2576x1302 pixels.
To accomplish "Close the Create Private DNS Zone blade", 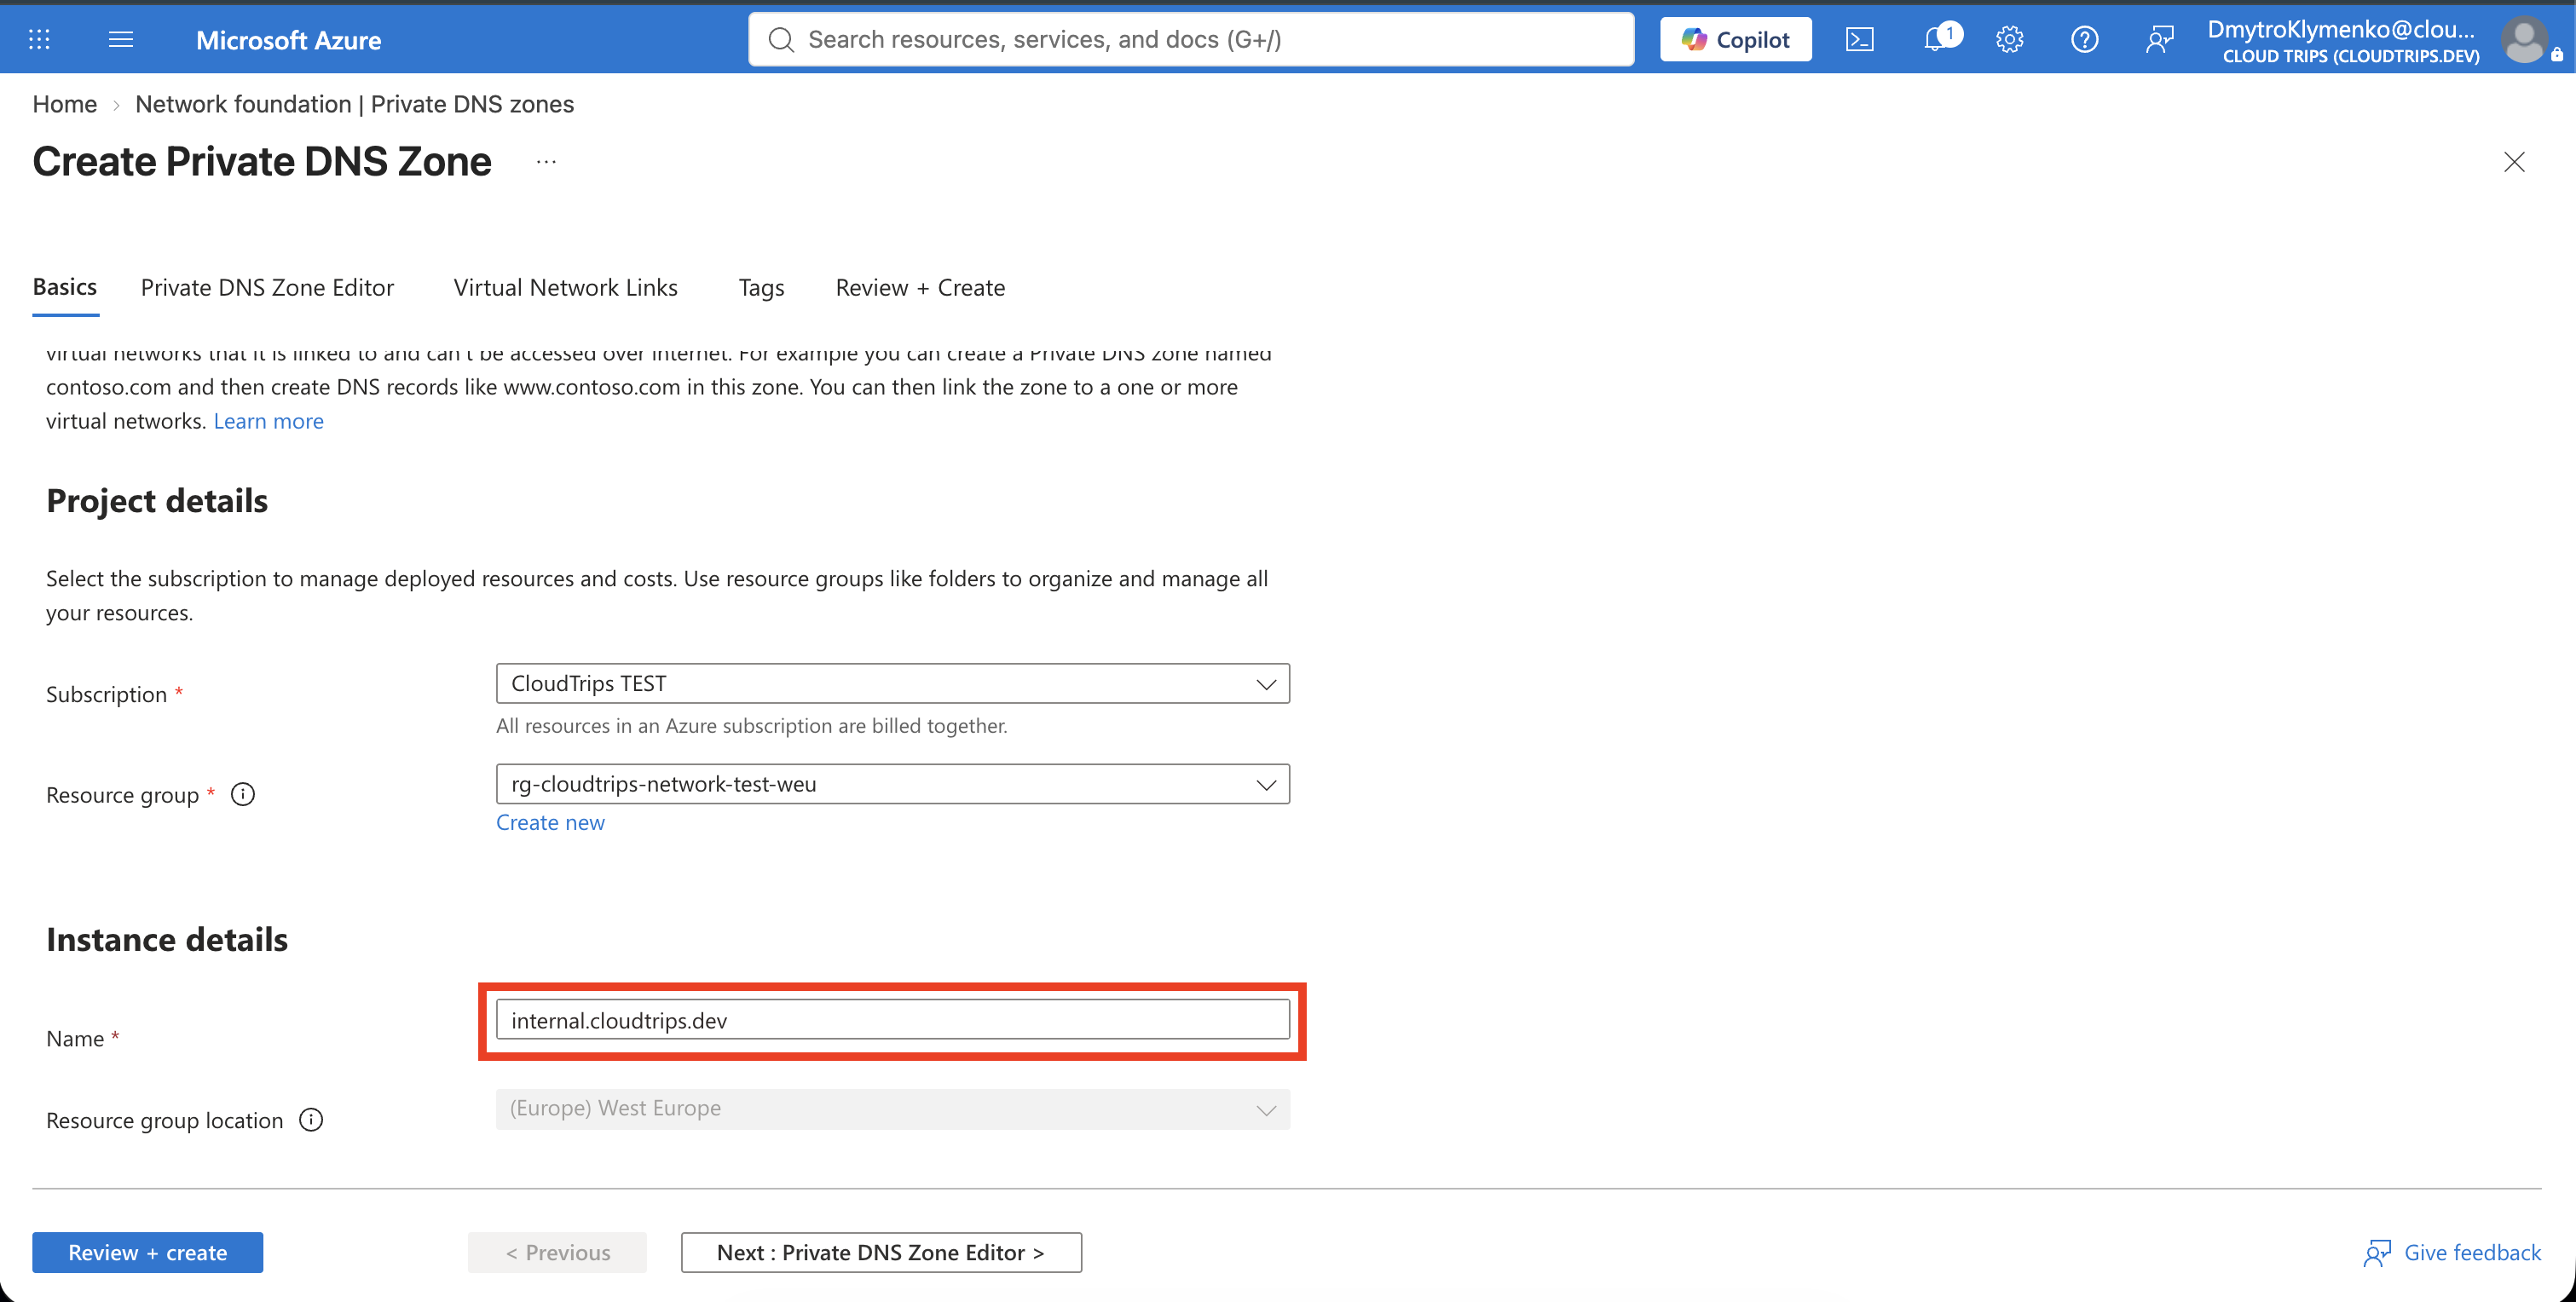I will (2514, 162).
